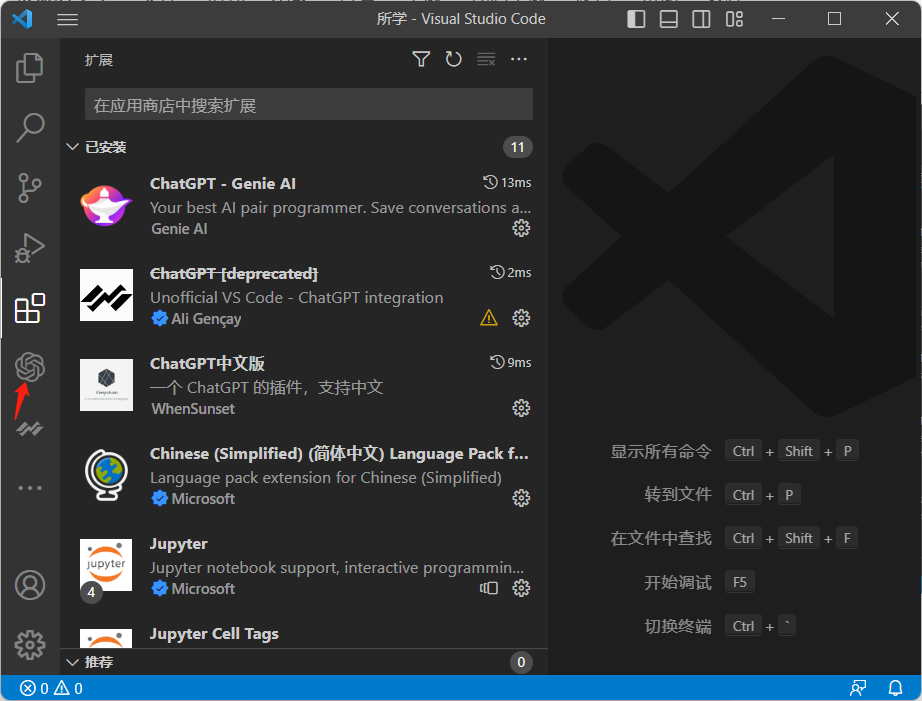Open the Source Control view
922x701 pixels.
pyautogui.click(x=29, y=188)
